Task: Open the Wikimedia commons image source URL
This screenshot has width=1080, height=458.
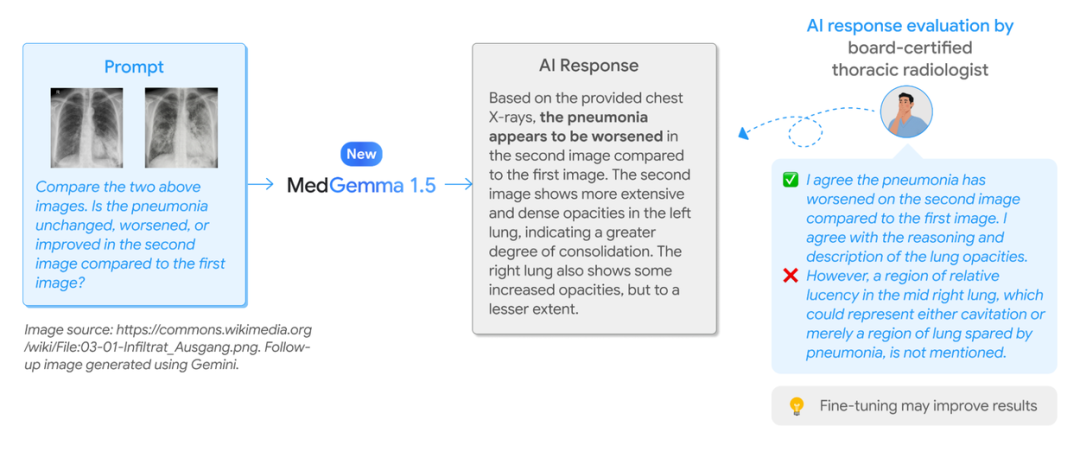Action: pos(168,336)
